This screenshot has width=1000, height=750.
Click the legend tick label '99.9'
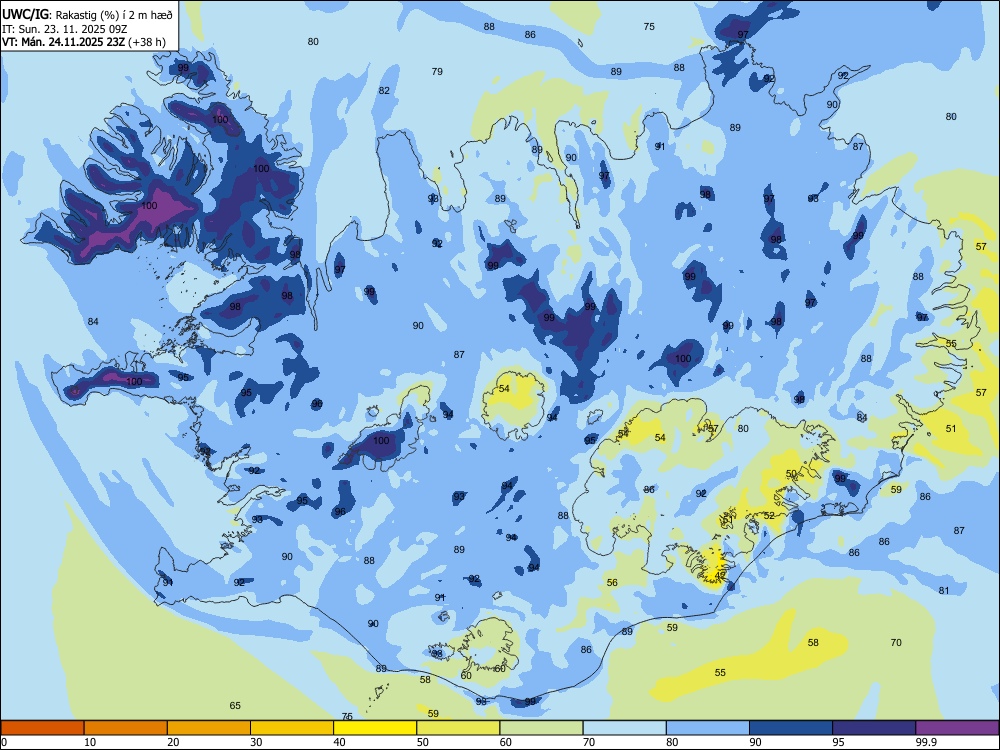[926, 742]
